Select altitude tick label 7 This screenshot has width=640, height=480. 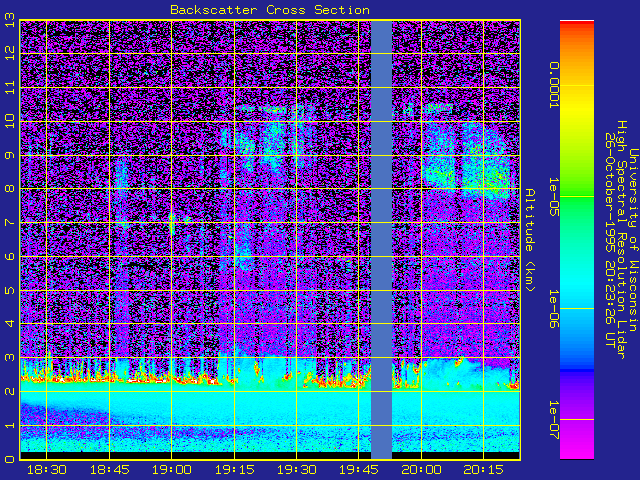[10, 222]
